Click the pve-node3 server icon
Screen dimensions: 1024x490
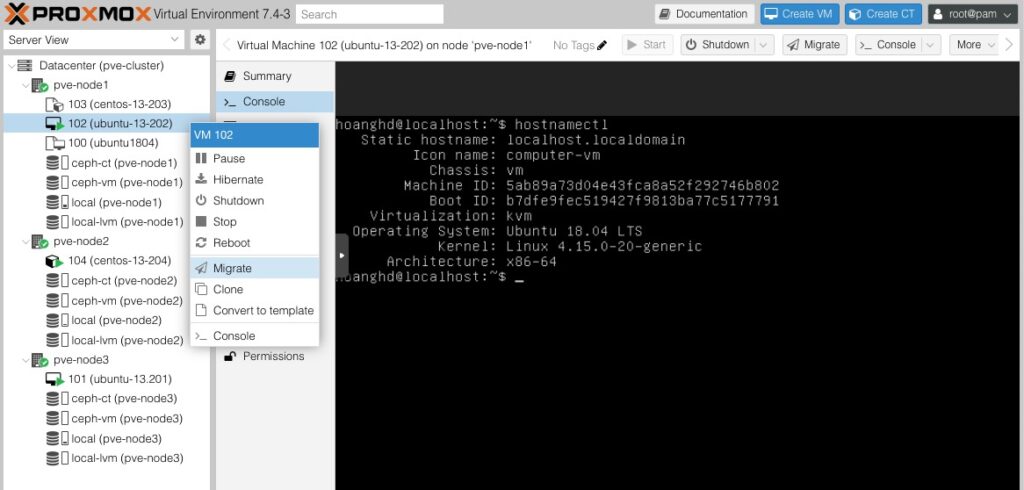point(40,360)
